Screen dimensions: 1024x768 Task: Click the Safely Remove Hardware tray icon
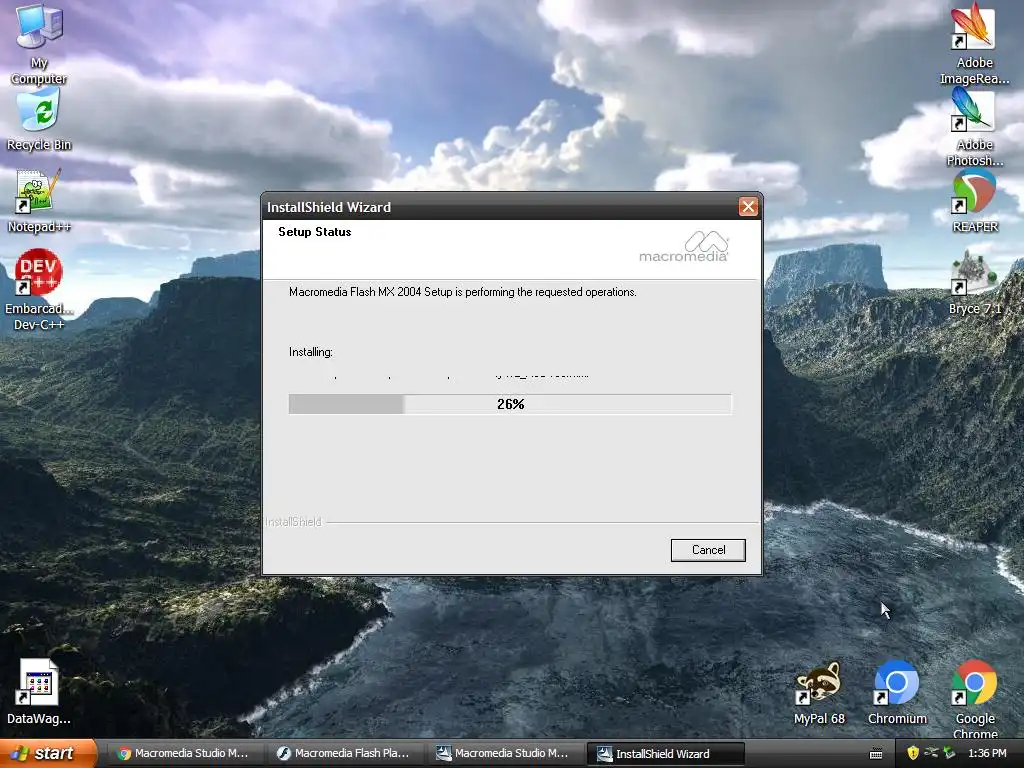coord(931,753)
